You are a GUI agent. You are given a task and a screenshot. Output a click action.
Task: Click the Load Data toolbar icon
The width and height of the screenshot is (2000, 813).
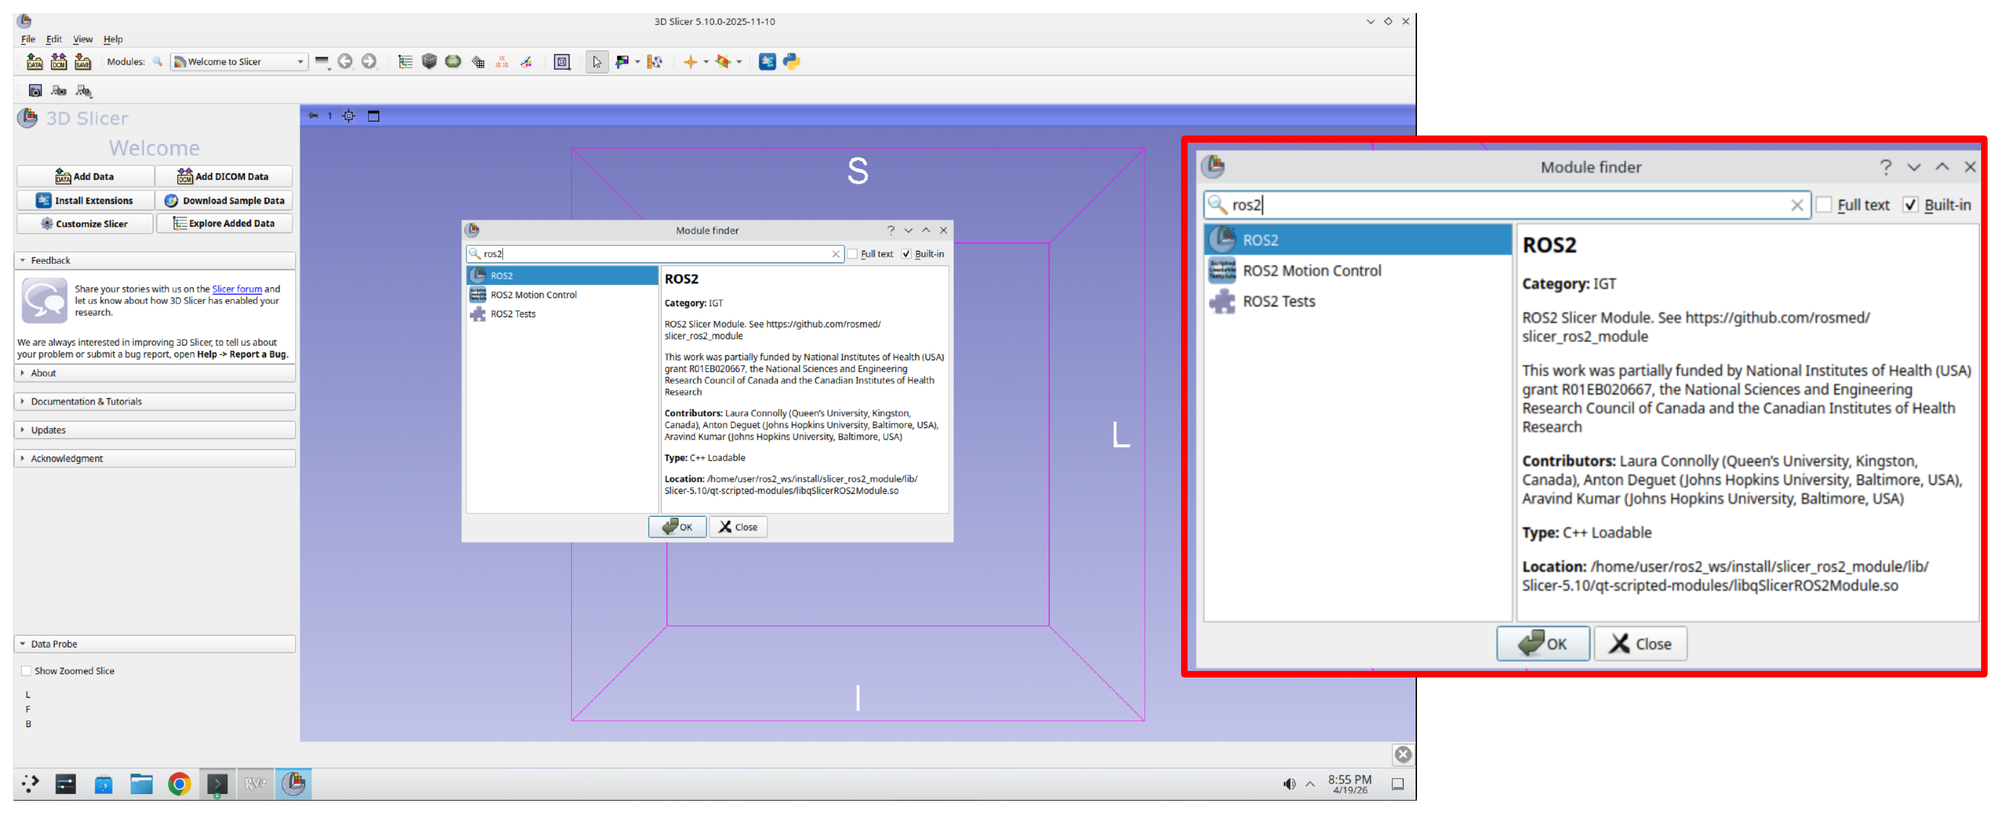click(35, 62)
